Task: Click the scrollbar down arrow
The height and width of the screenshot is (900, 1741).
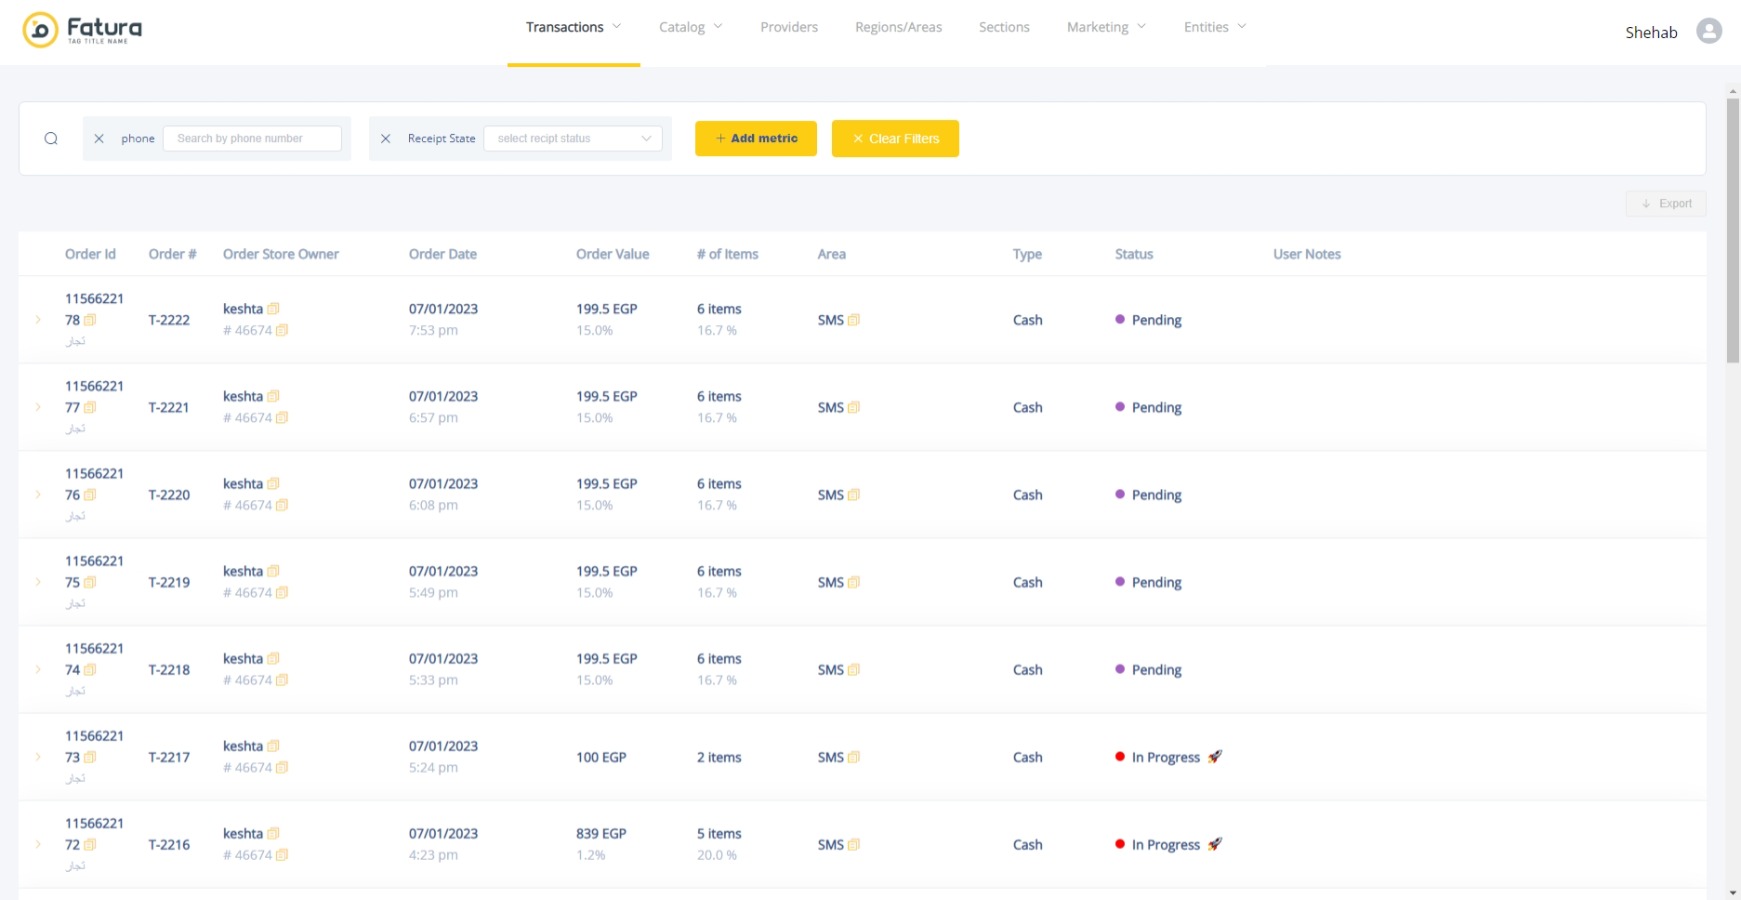Action: pyautogui.click(x=1733, y=892)
